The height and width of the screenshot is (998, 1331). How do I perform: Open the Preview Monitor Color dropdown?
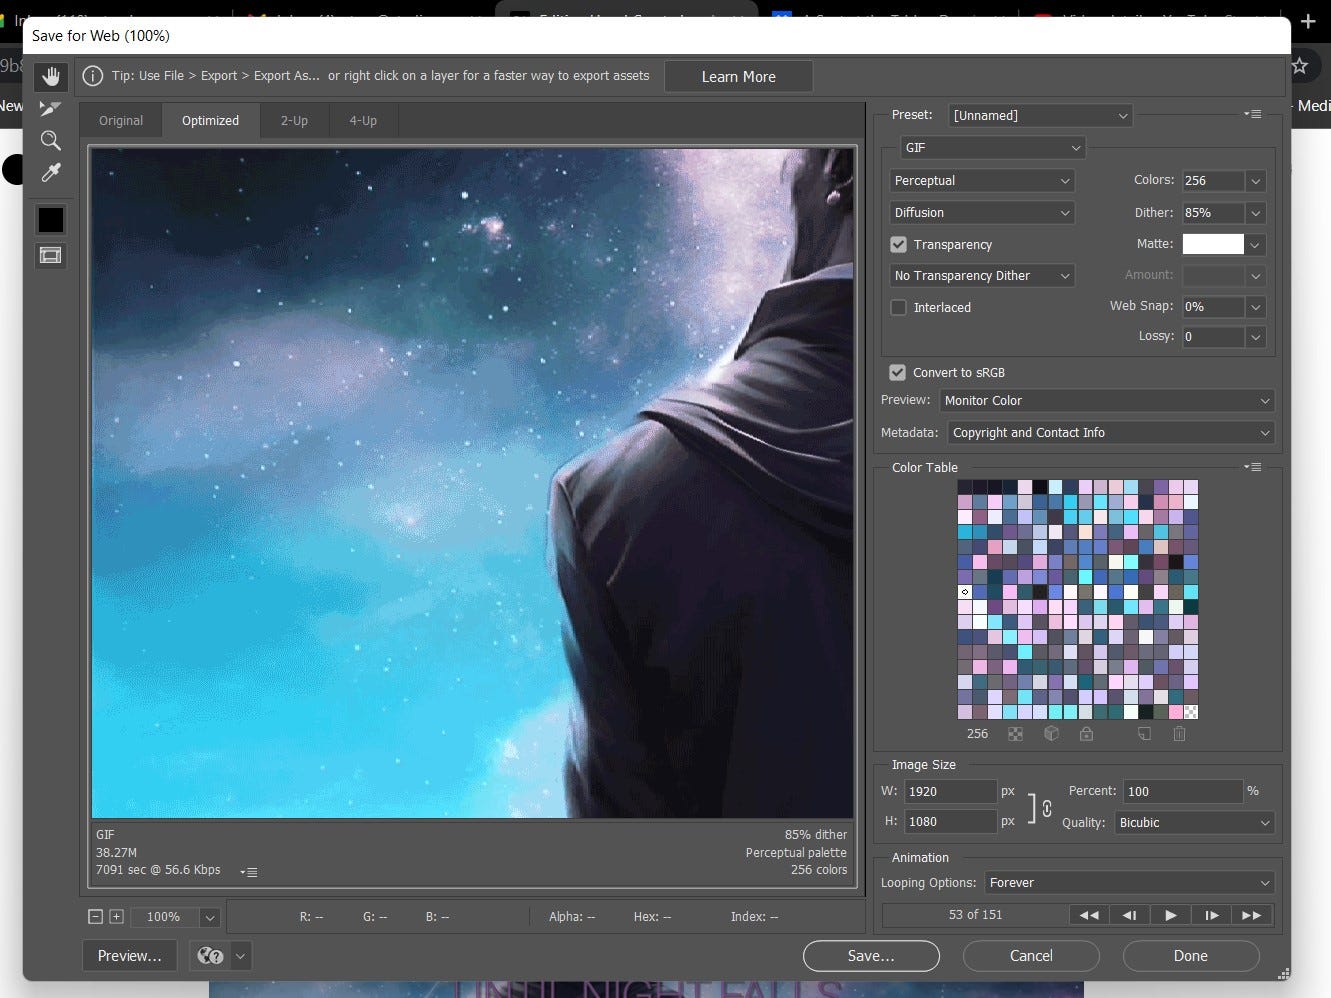tap(1107, 401)
